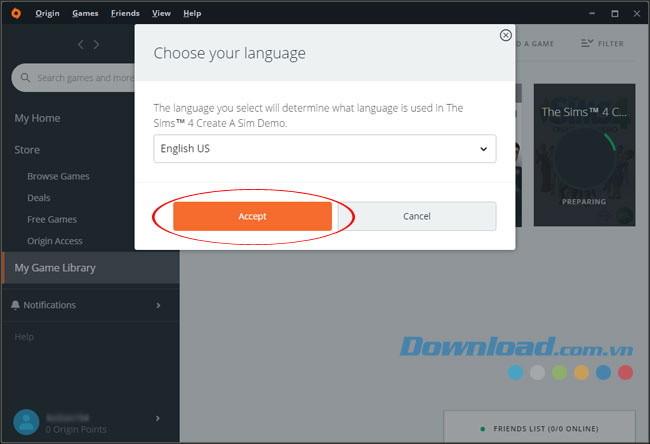
Task: Open the View menu
Action: (161, 13)
